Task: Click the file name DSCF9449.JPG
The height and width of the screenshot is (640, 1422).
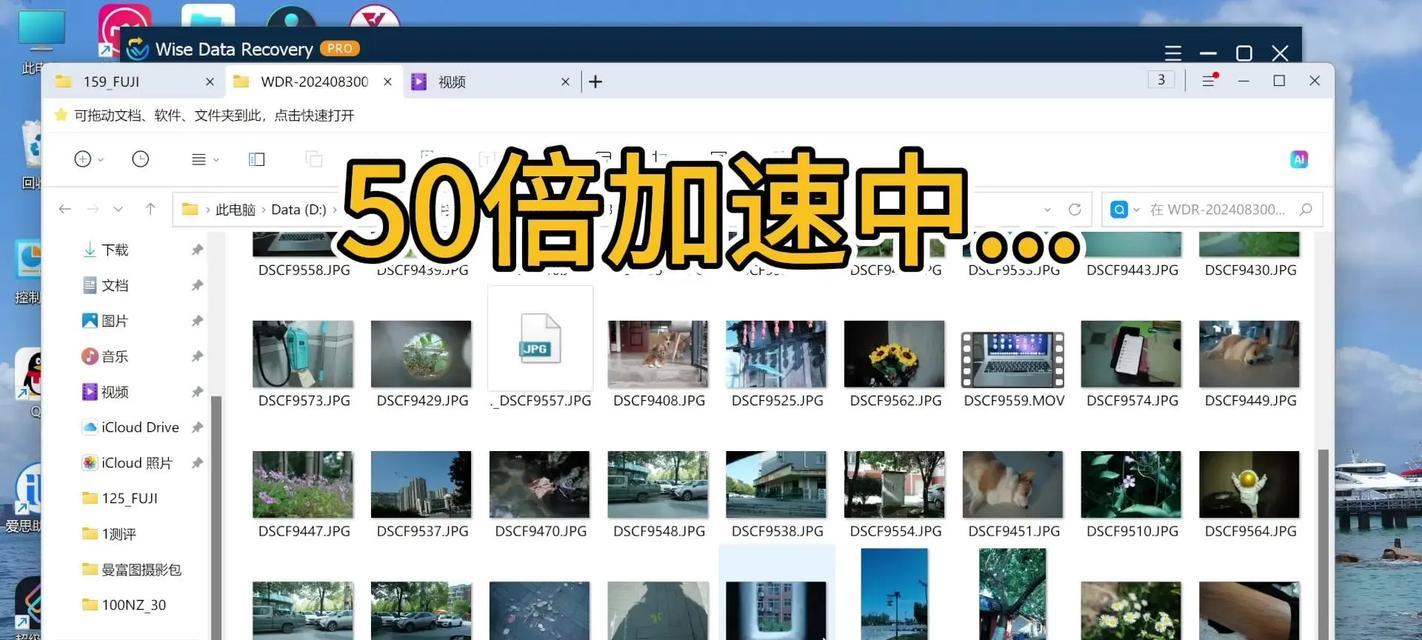Action: 1250,400
